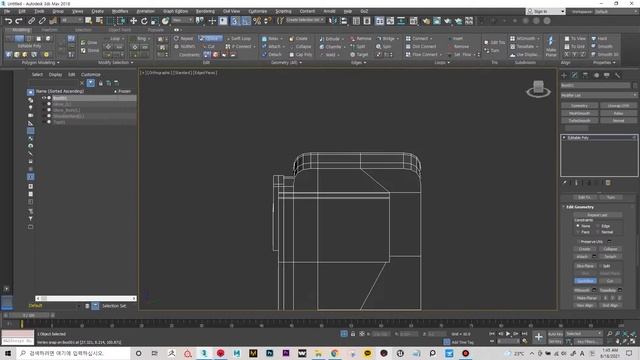
Task: Click the Windows Start button
Action: (8, 353)
